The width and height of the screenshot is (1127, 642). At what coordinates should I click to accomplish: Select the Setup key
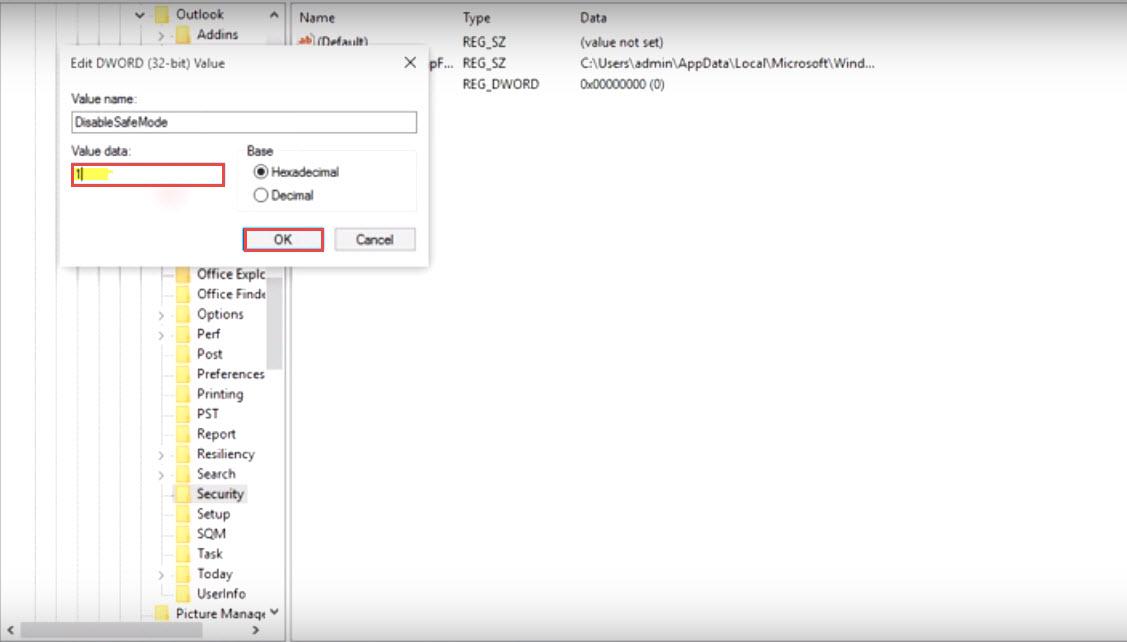click(x=213, y=514)
